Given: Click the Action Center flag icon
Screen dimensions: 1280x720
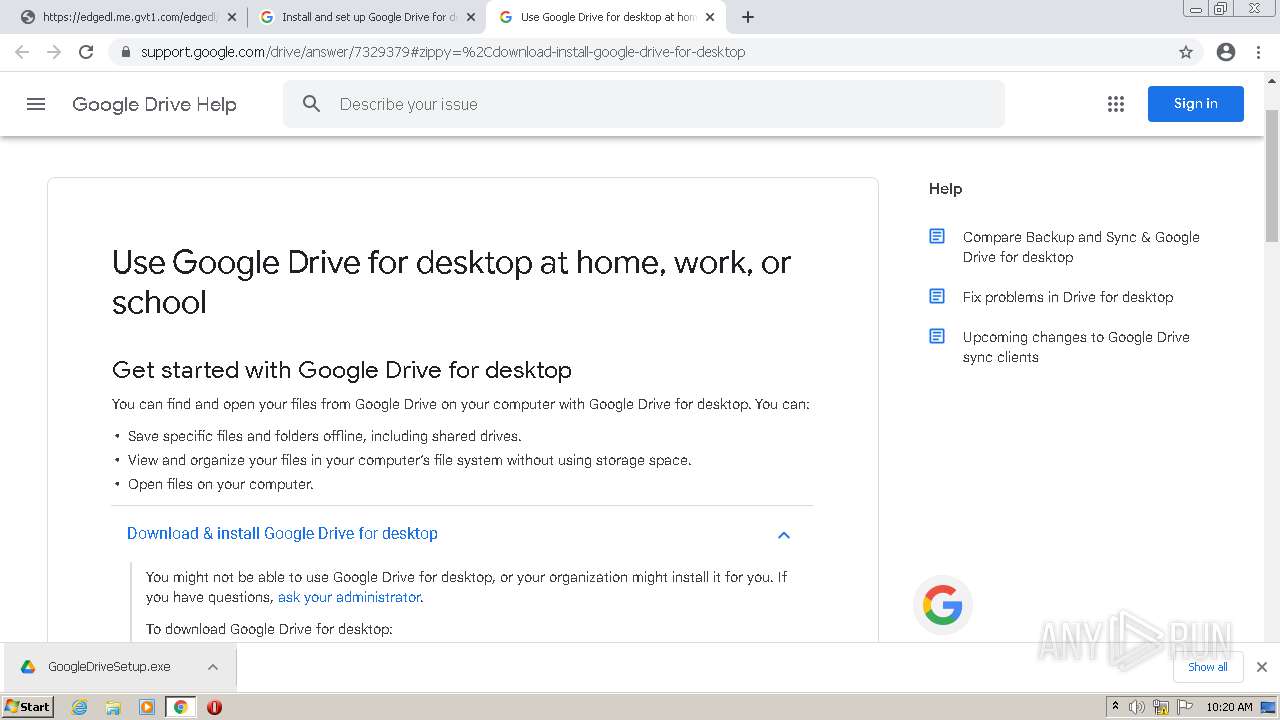Looking at the screenshot, I should [1184, 707].
